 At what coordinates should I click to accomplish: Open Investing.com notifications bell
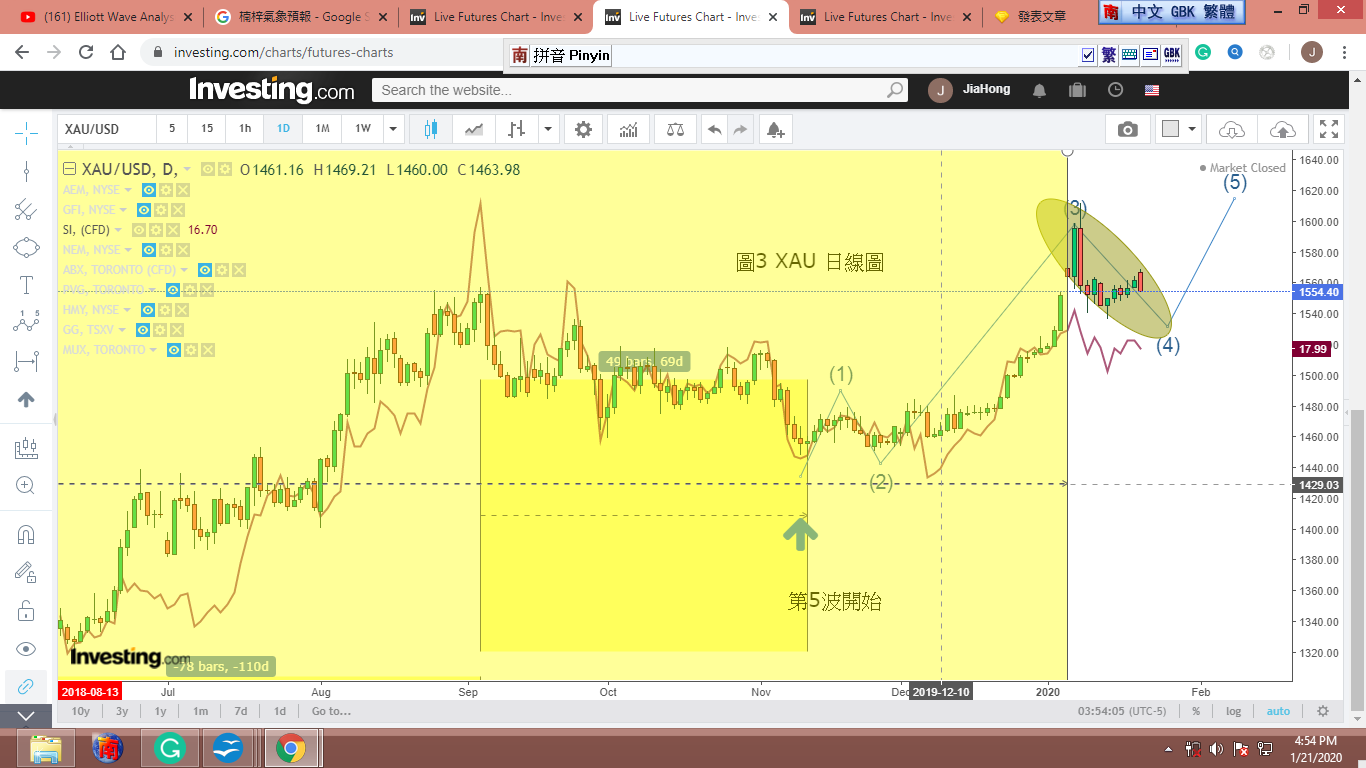[x=1039, y=90]
